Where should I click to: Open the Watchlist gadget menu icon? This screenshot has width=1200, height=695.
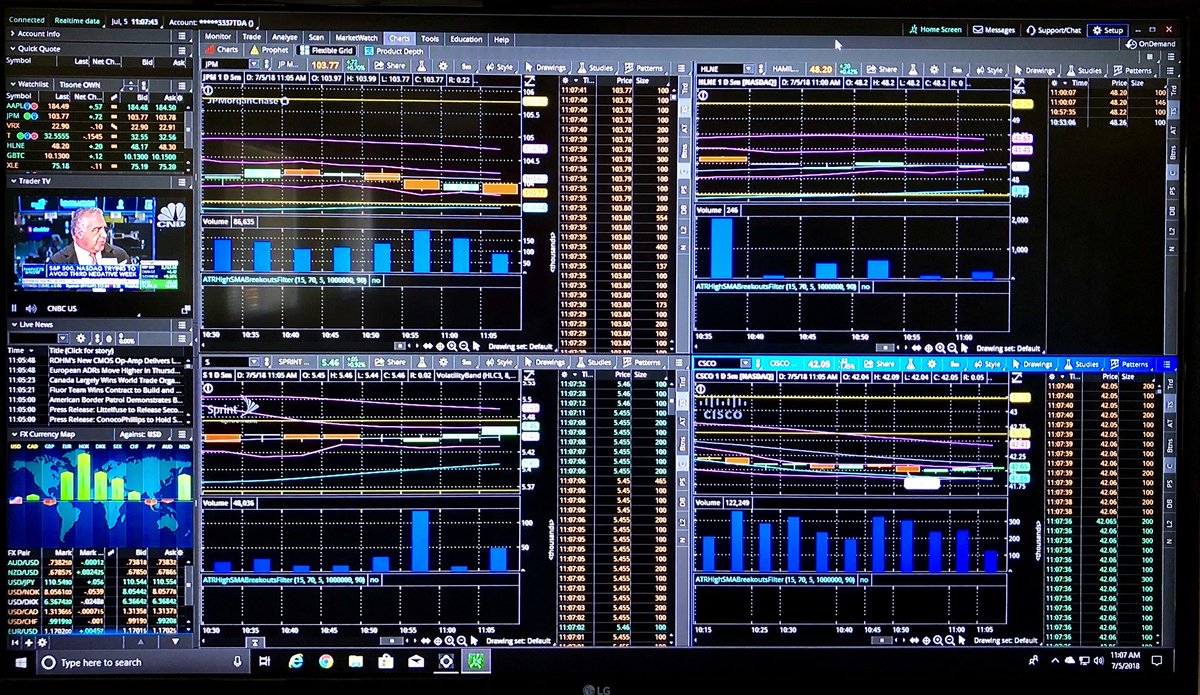tap(182, 84)
